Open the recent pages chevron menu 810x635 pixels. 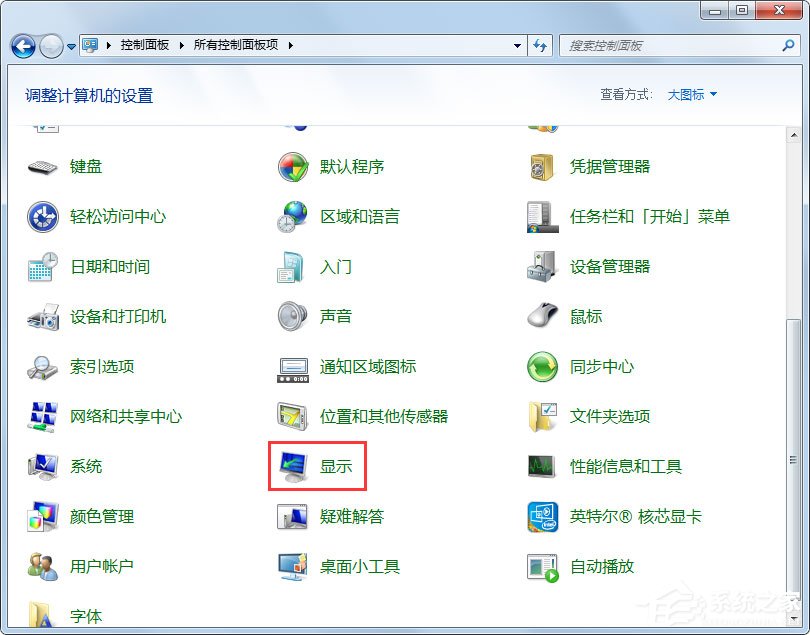[70, 45]
